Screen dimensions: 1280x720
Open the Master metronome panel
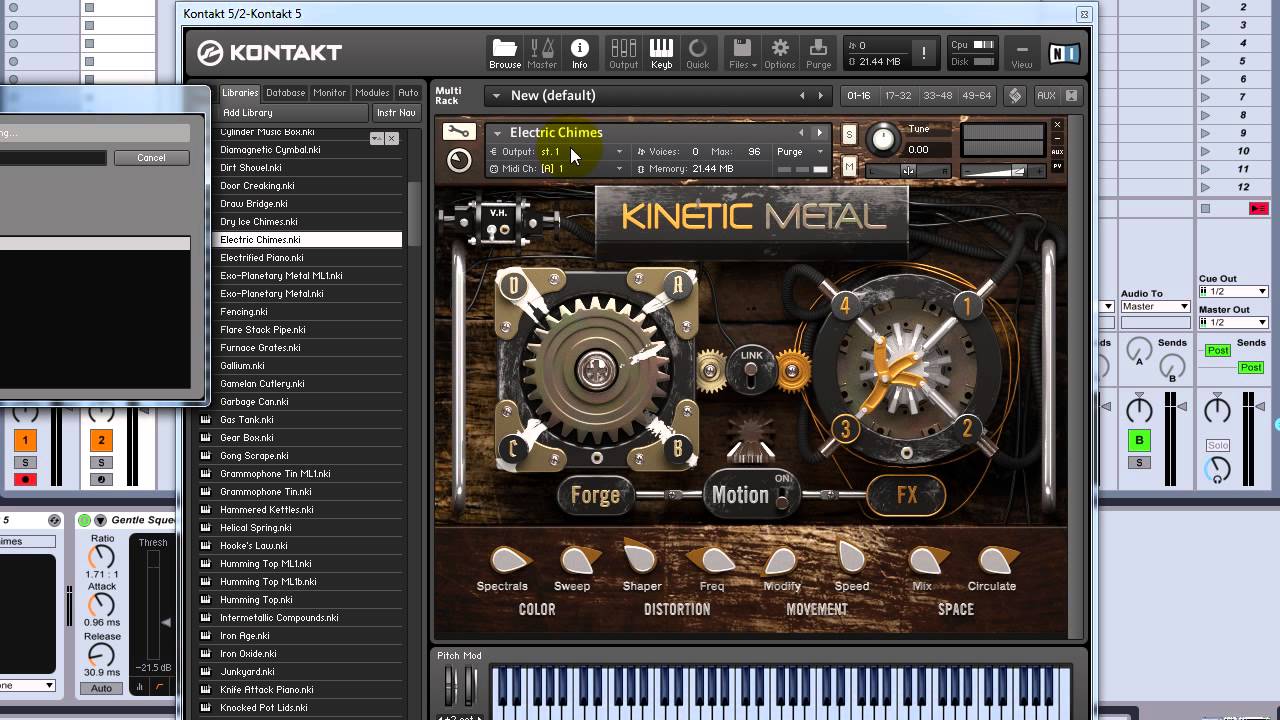(x=542, y=52)
